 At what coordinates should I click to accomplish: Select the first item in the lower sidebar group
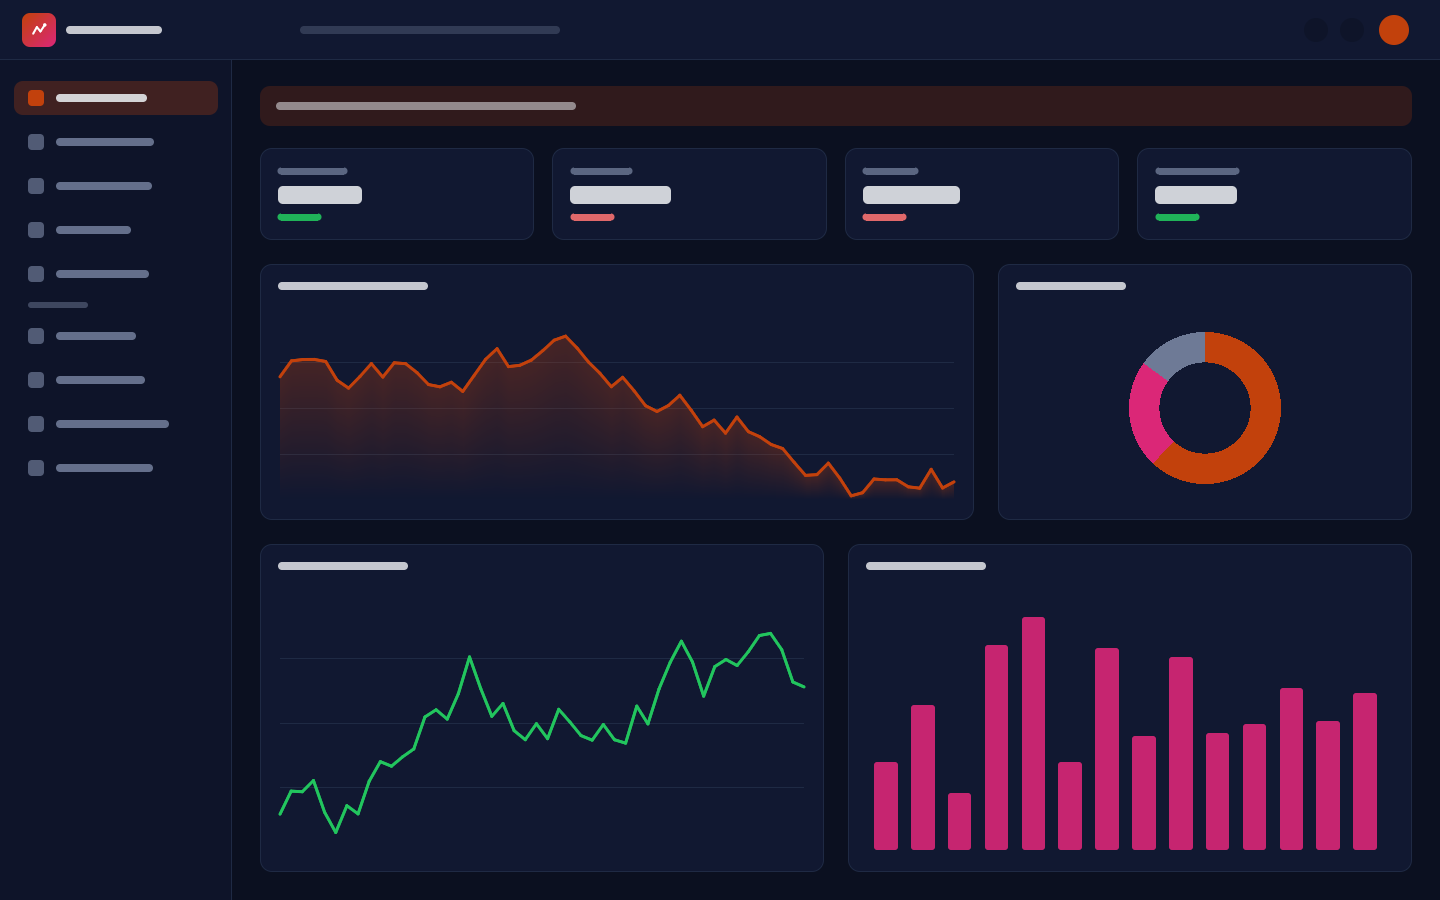click(116, 336)
